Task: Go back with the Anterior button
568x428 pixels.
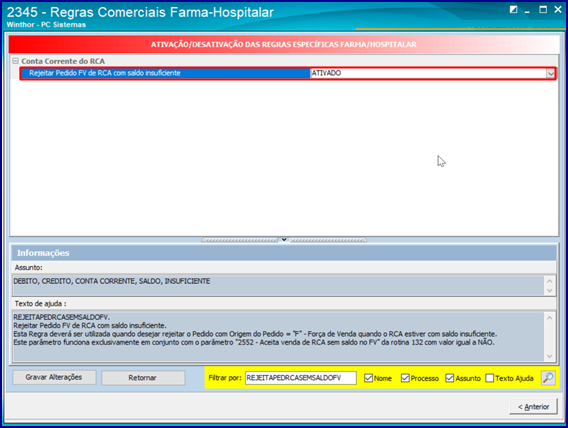Action: [x=533, y=407]
